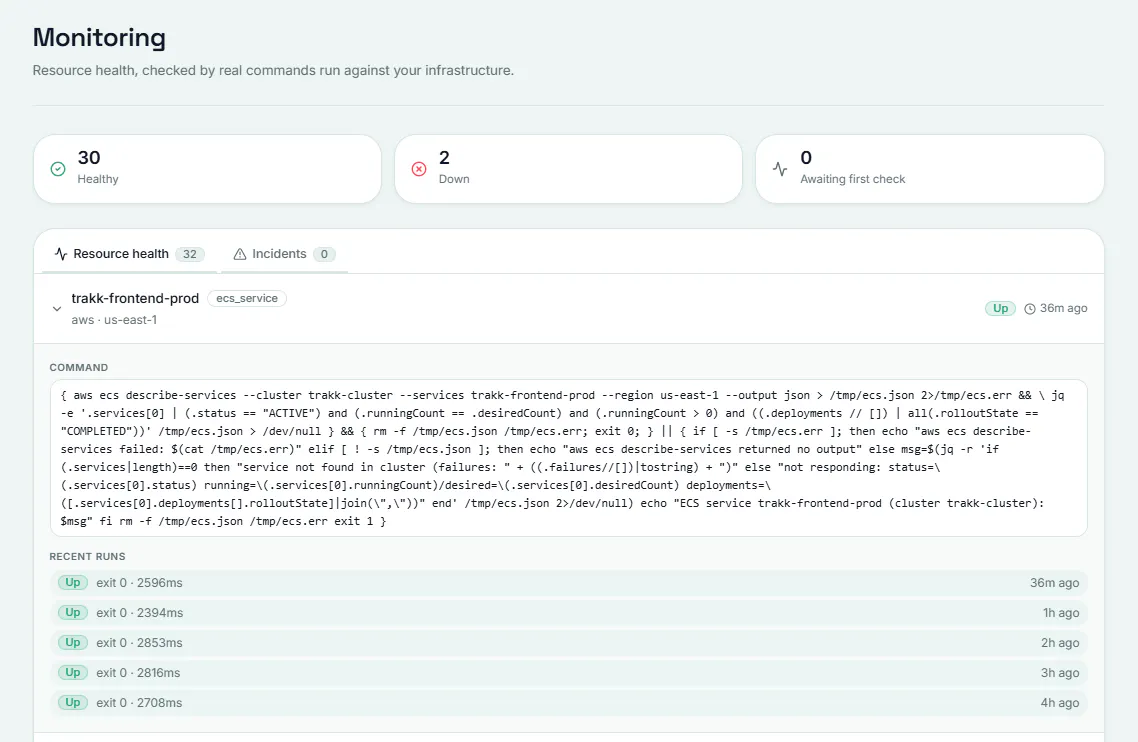The image size is (1138, 742).
Task: Click the Monitoring page heading
Action: [x=99, y=38]
